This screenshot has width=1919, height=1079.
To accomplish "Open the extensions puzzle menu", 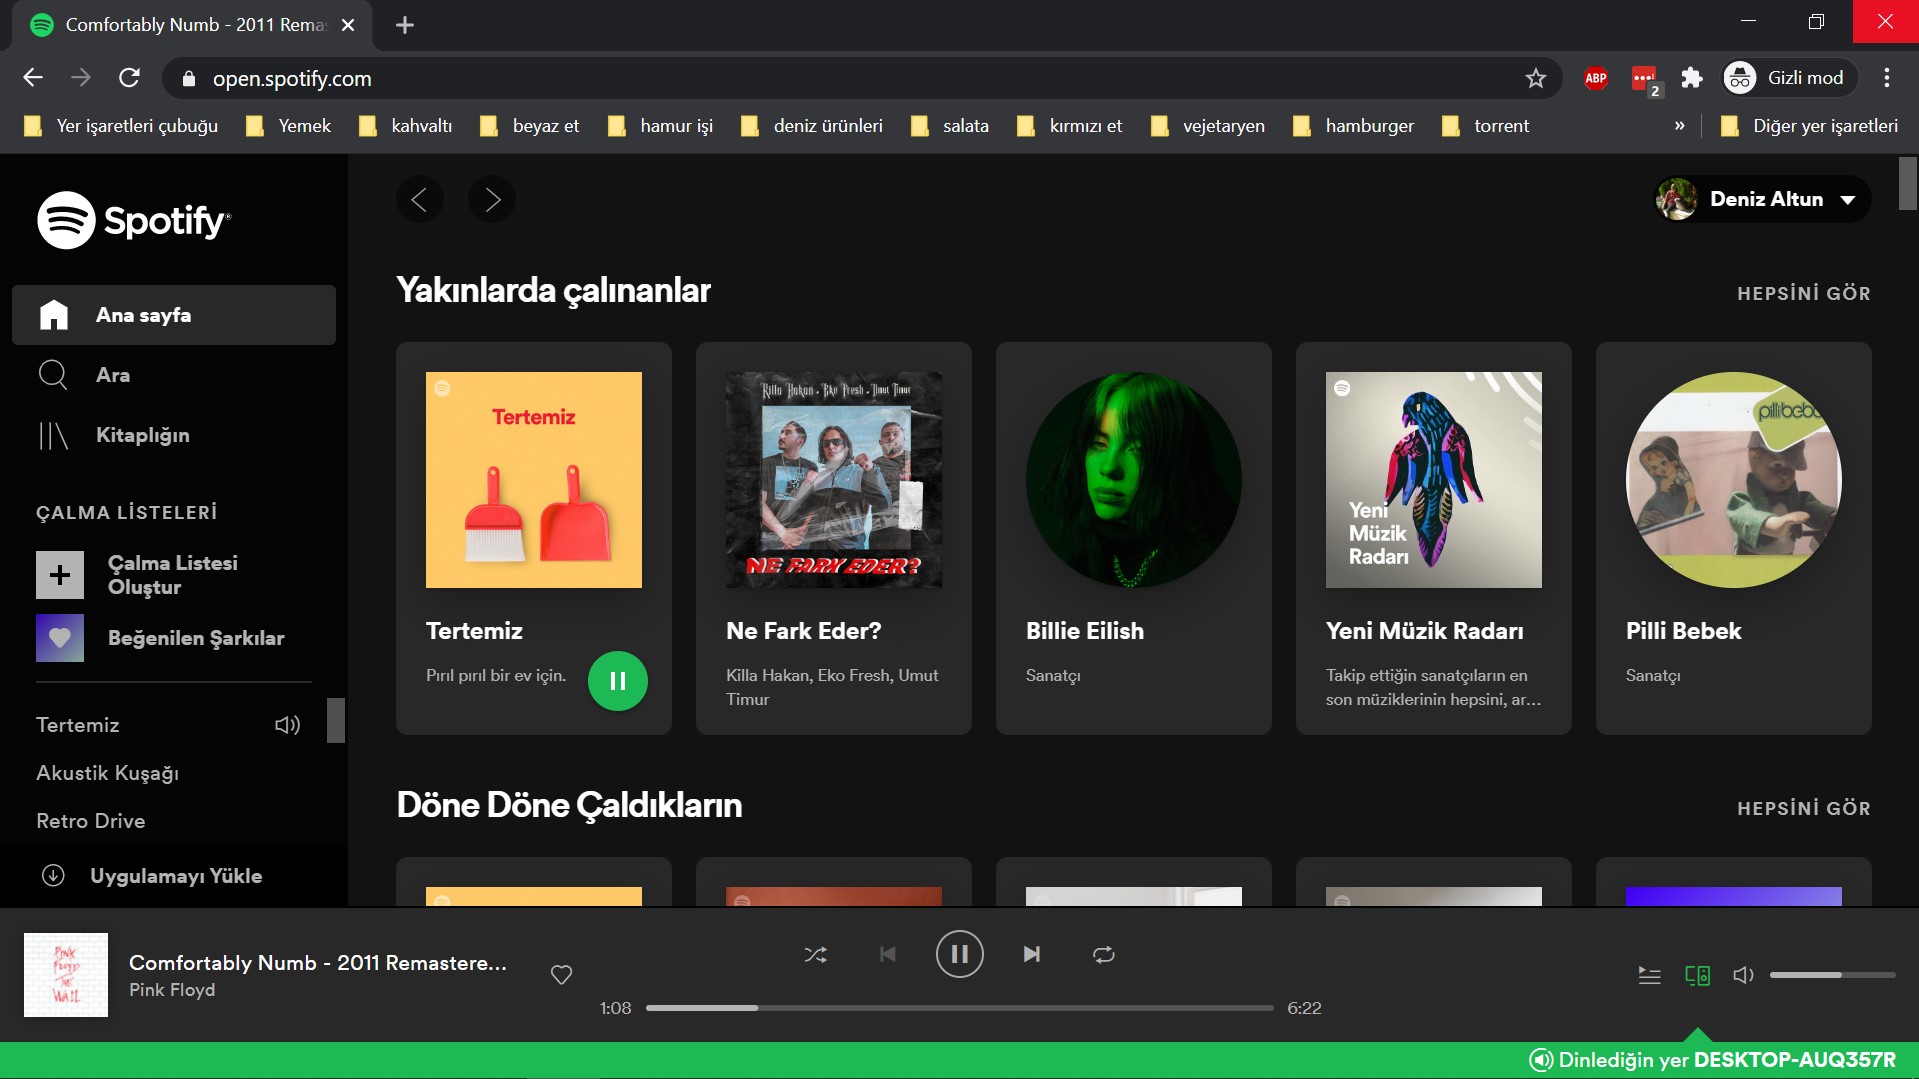I will (1692, 78).
